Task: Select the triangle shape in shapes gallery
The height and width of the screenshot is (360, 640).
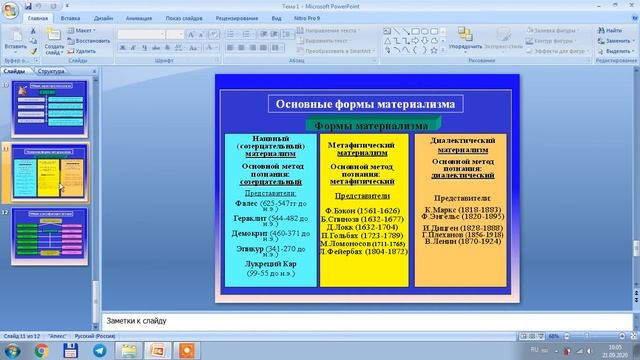Action: 387,41
